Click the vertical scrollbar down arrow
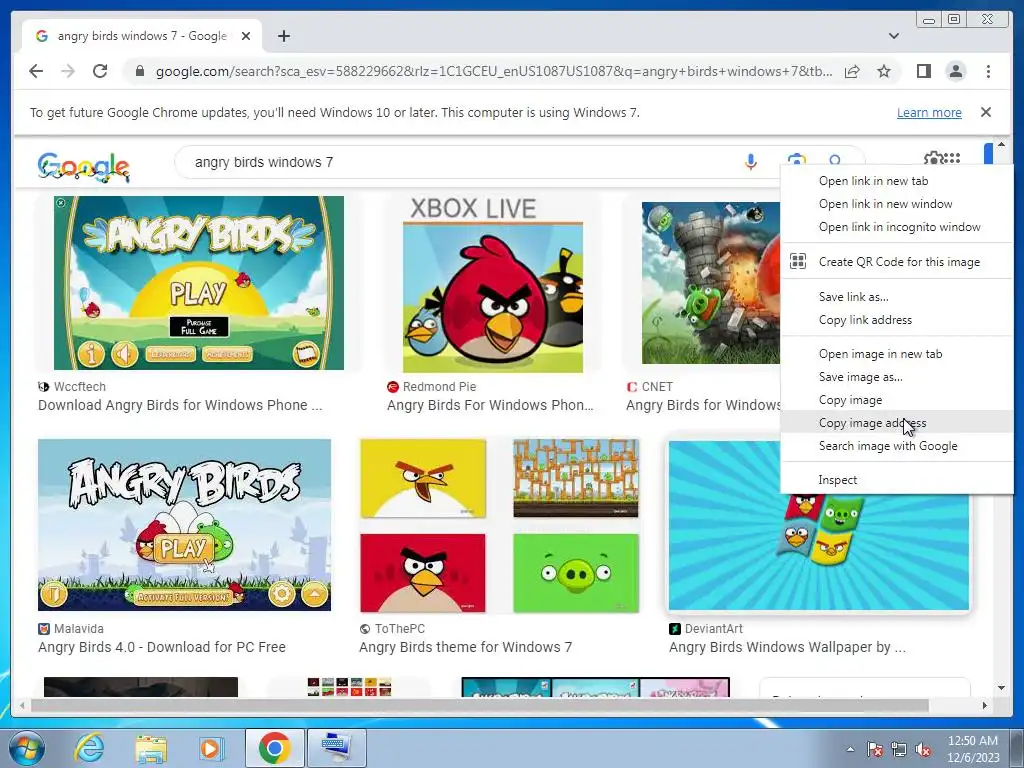Image resolution: width=1024 pixels, height=768 pixels. (x=1001, y=688)
